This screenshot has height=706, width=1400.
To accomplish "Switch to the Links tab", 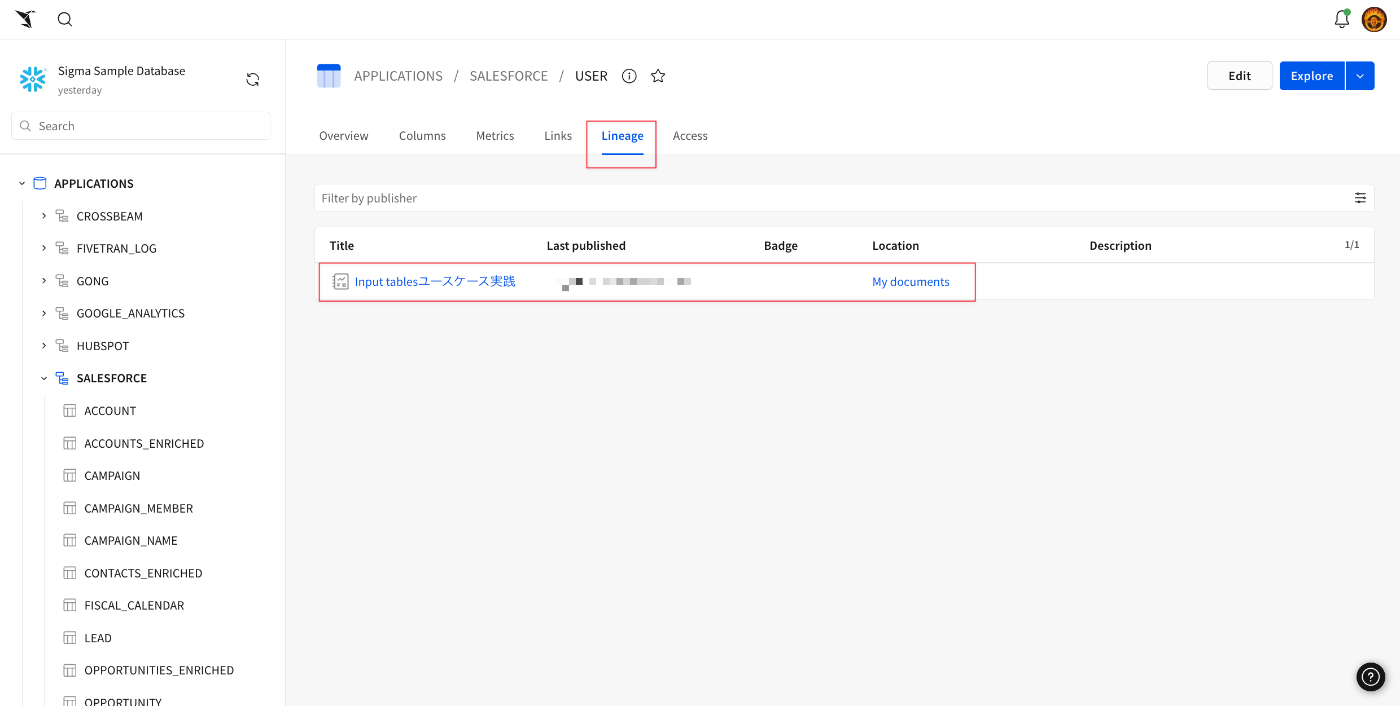I will pos(558,136).
